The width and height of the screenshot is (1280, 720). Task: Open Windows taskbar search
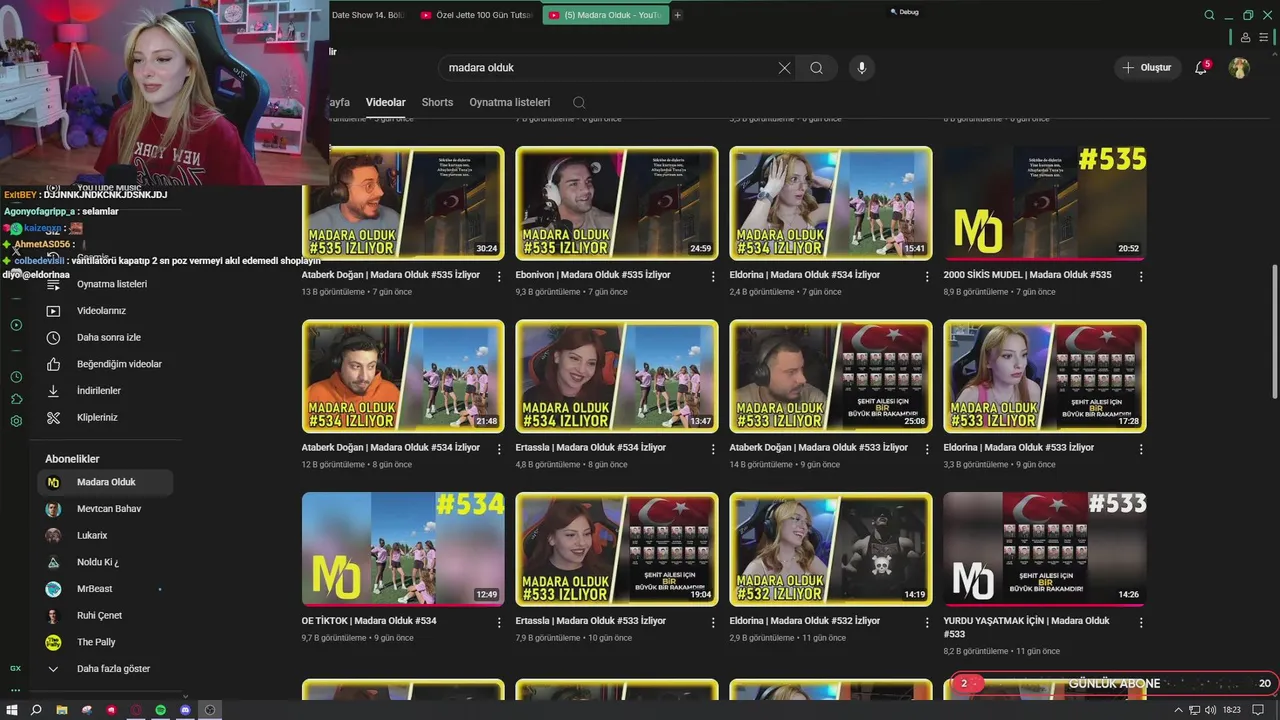37,710
